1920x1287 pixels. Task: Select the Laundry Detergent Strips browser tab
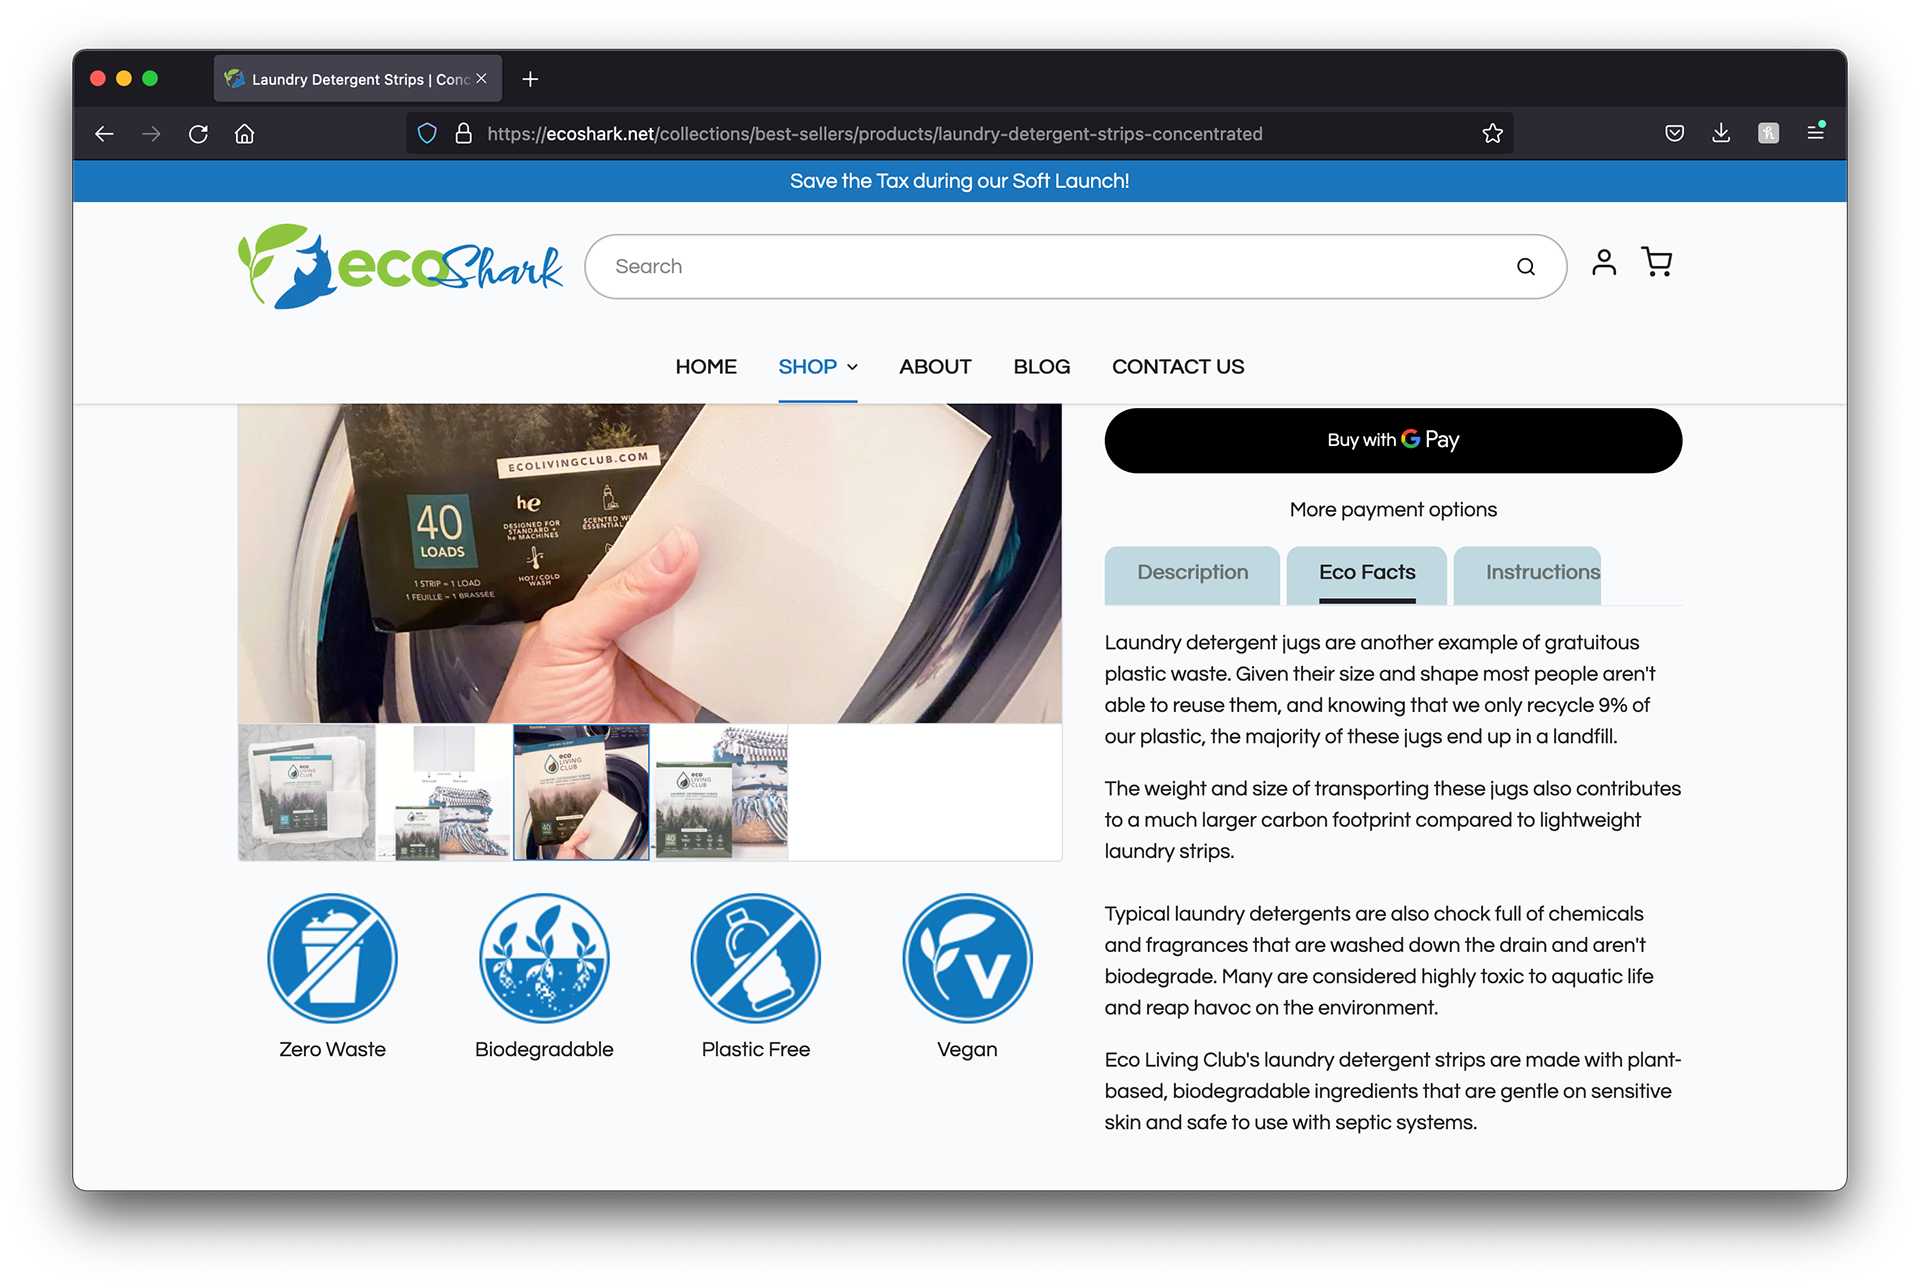point(358,79)
